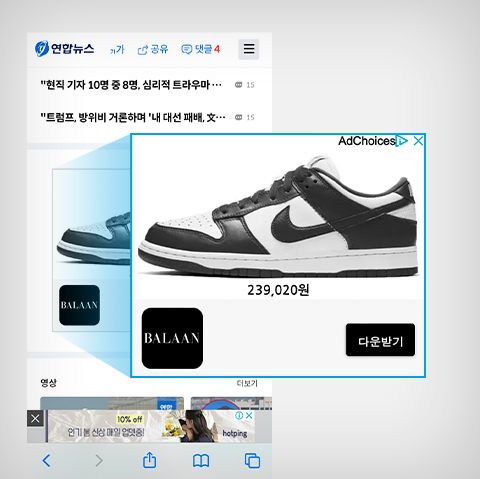Open comments via 댓글 4
Screen dimensions: 480x479
pos(201,49)
